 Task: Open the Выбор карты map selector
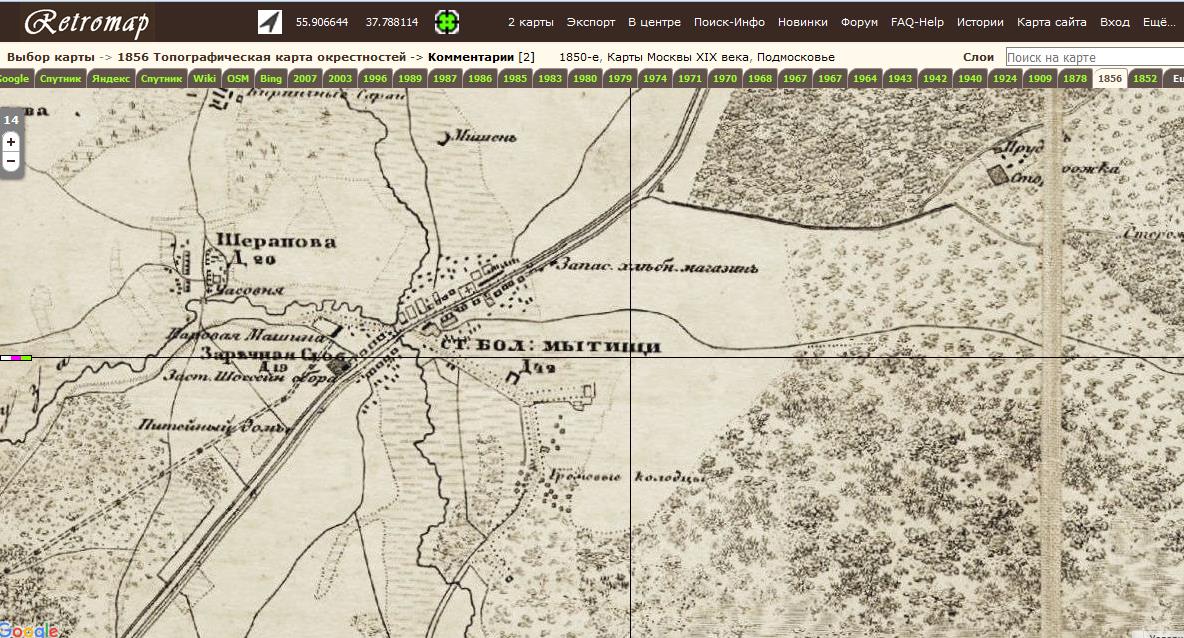(x=49, y=58)
